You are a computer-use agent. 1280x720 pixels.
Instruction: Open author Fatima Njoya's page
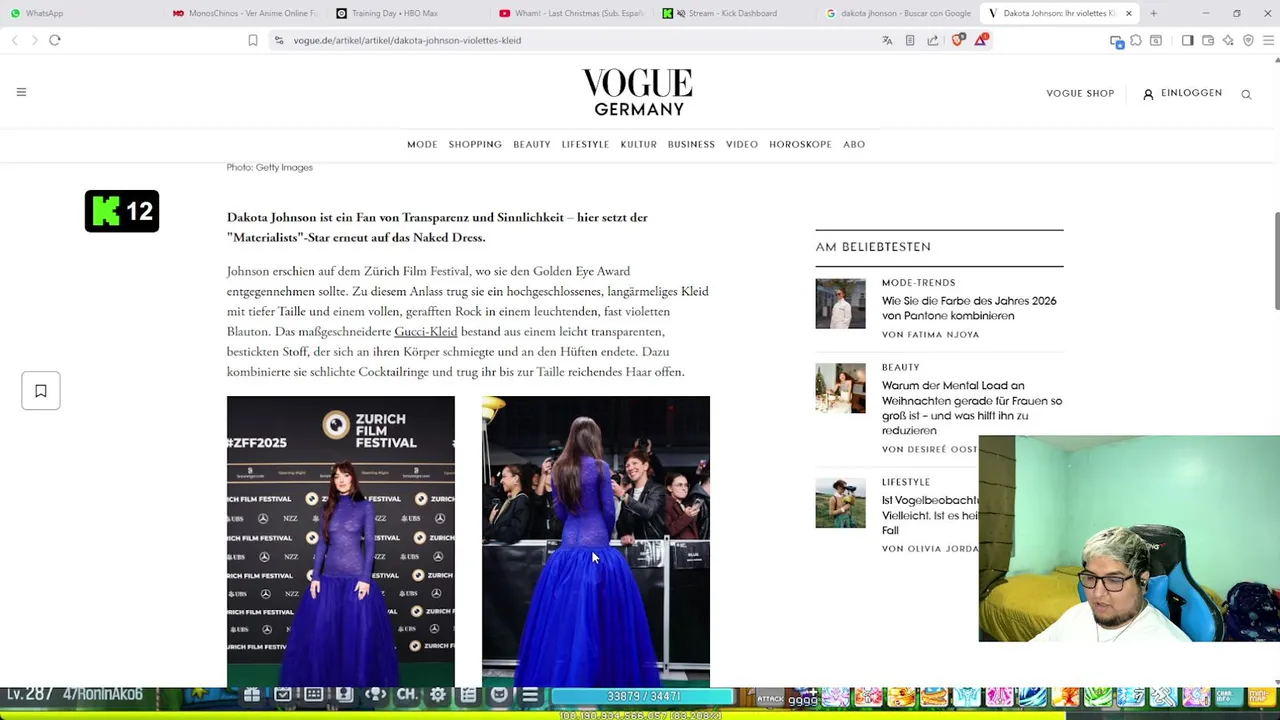click(x=943, y=335)
